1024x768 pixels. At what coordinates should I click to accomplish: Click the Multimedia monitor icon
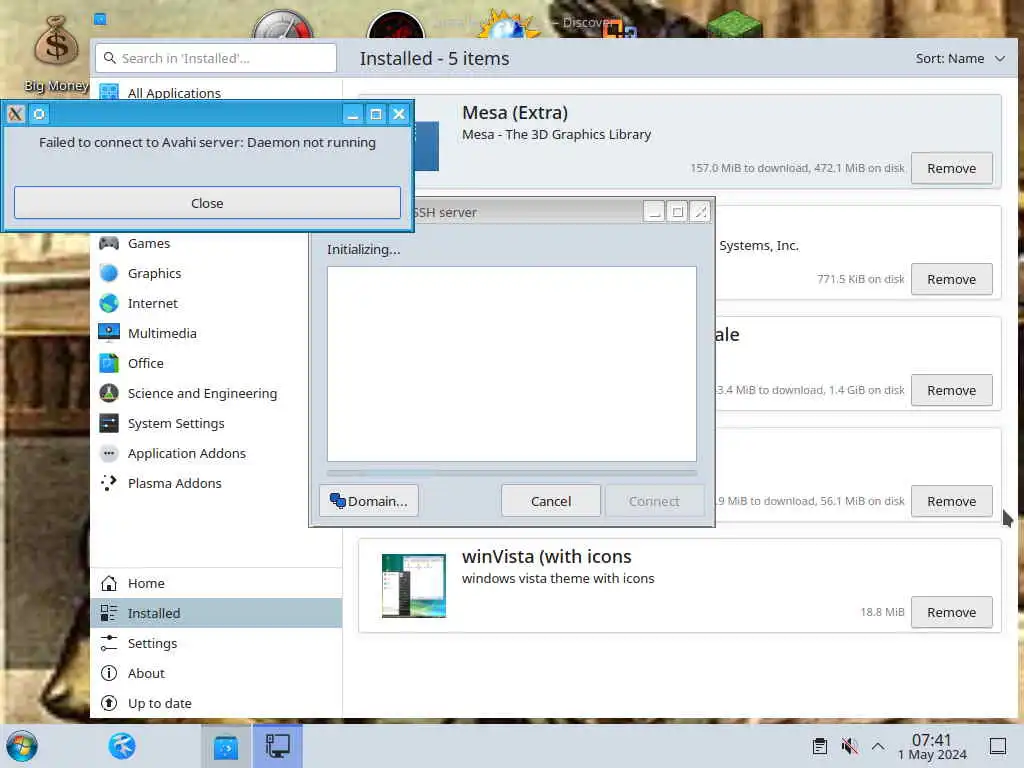(108, 333)
